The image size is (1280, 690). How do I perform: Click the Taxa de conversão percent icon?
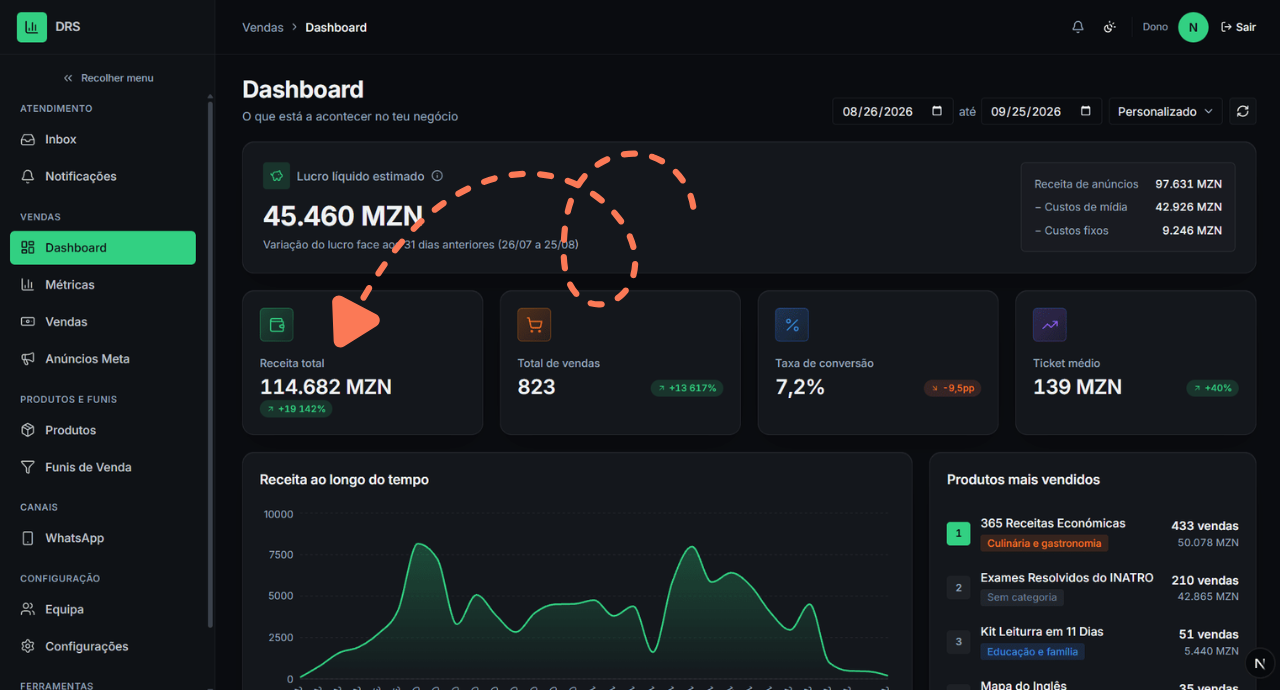[x=792, y=324]
